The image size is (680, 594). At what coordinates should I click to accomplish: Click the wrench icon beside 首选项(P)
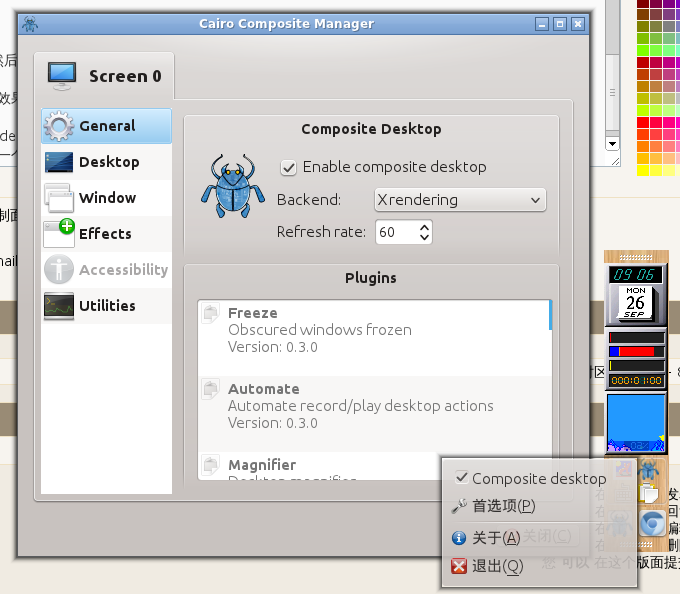459,506
